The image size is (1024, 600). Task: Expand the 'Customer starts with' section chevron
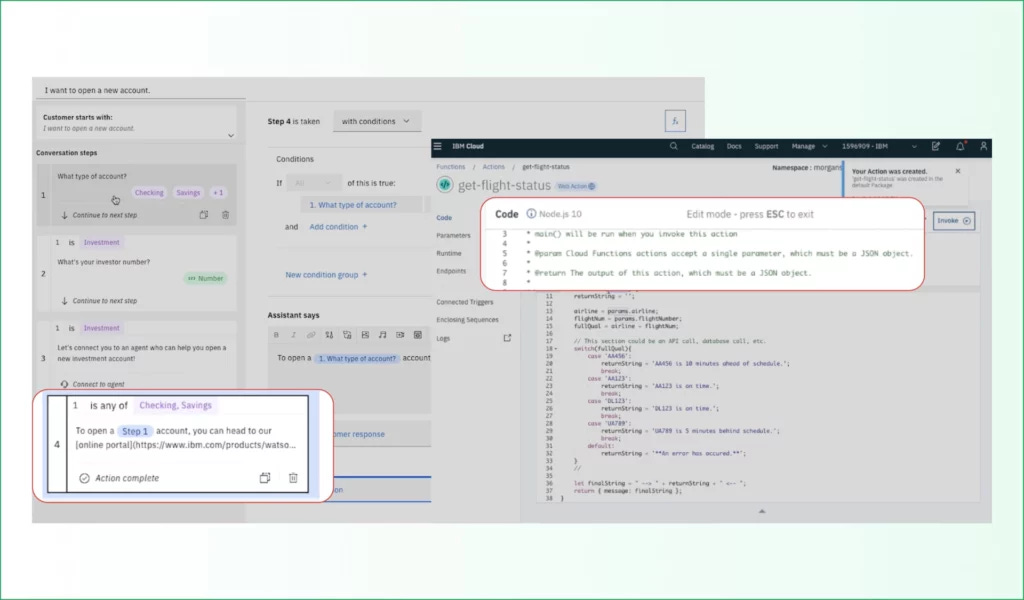pos(231,136)
